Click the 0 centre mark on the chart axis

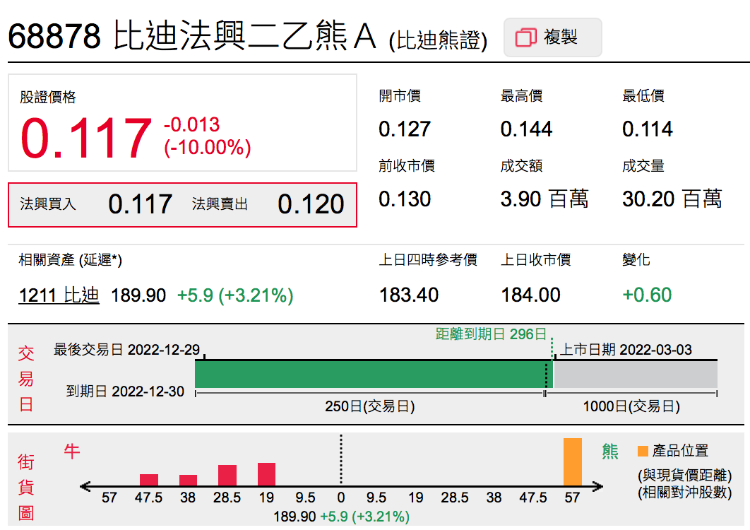point(341,498)
